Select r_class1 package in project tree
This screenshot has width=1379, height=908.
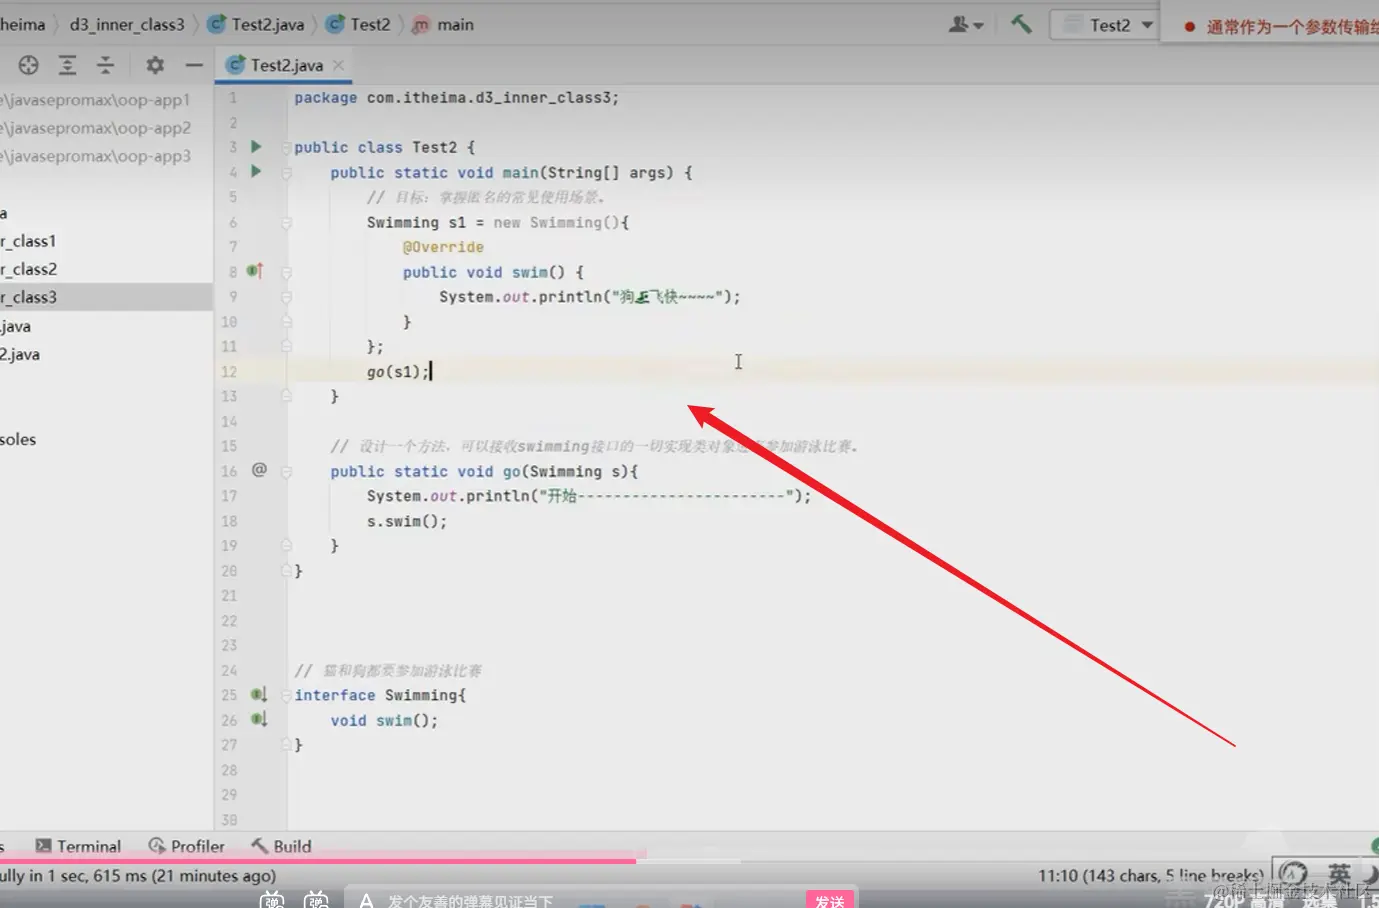click(28, 241)
